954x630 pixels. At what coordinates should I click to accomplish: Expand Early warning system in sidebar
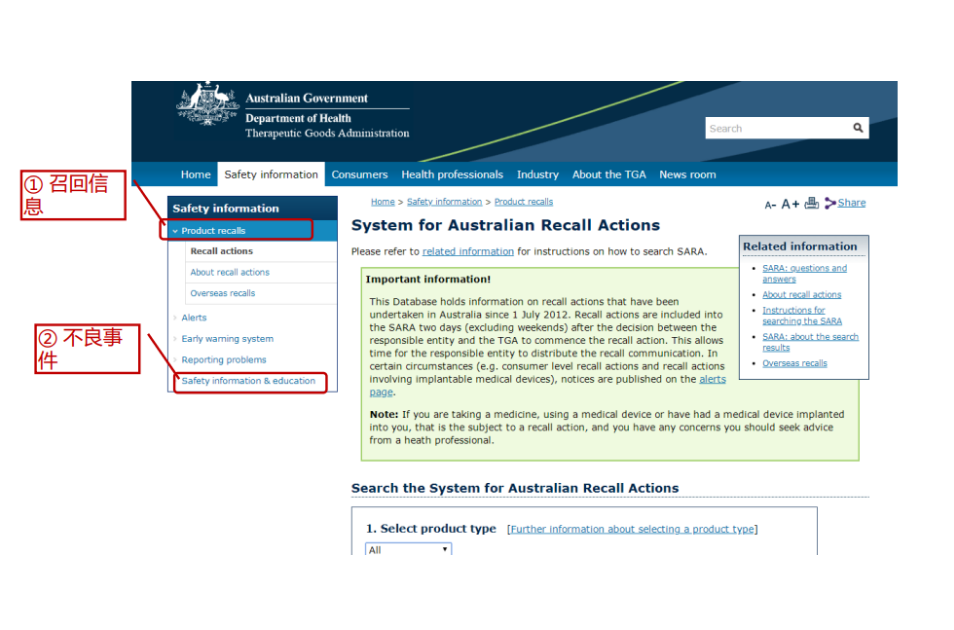coord(227,339)
